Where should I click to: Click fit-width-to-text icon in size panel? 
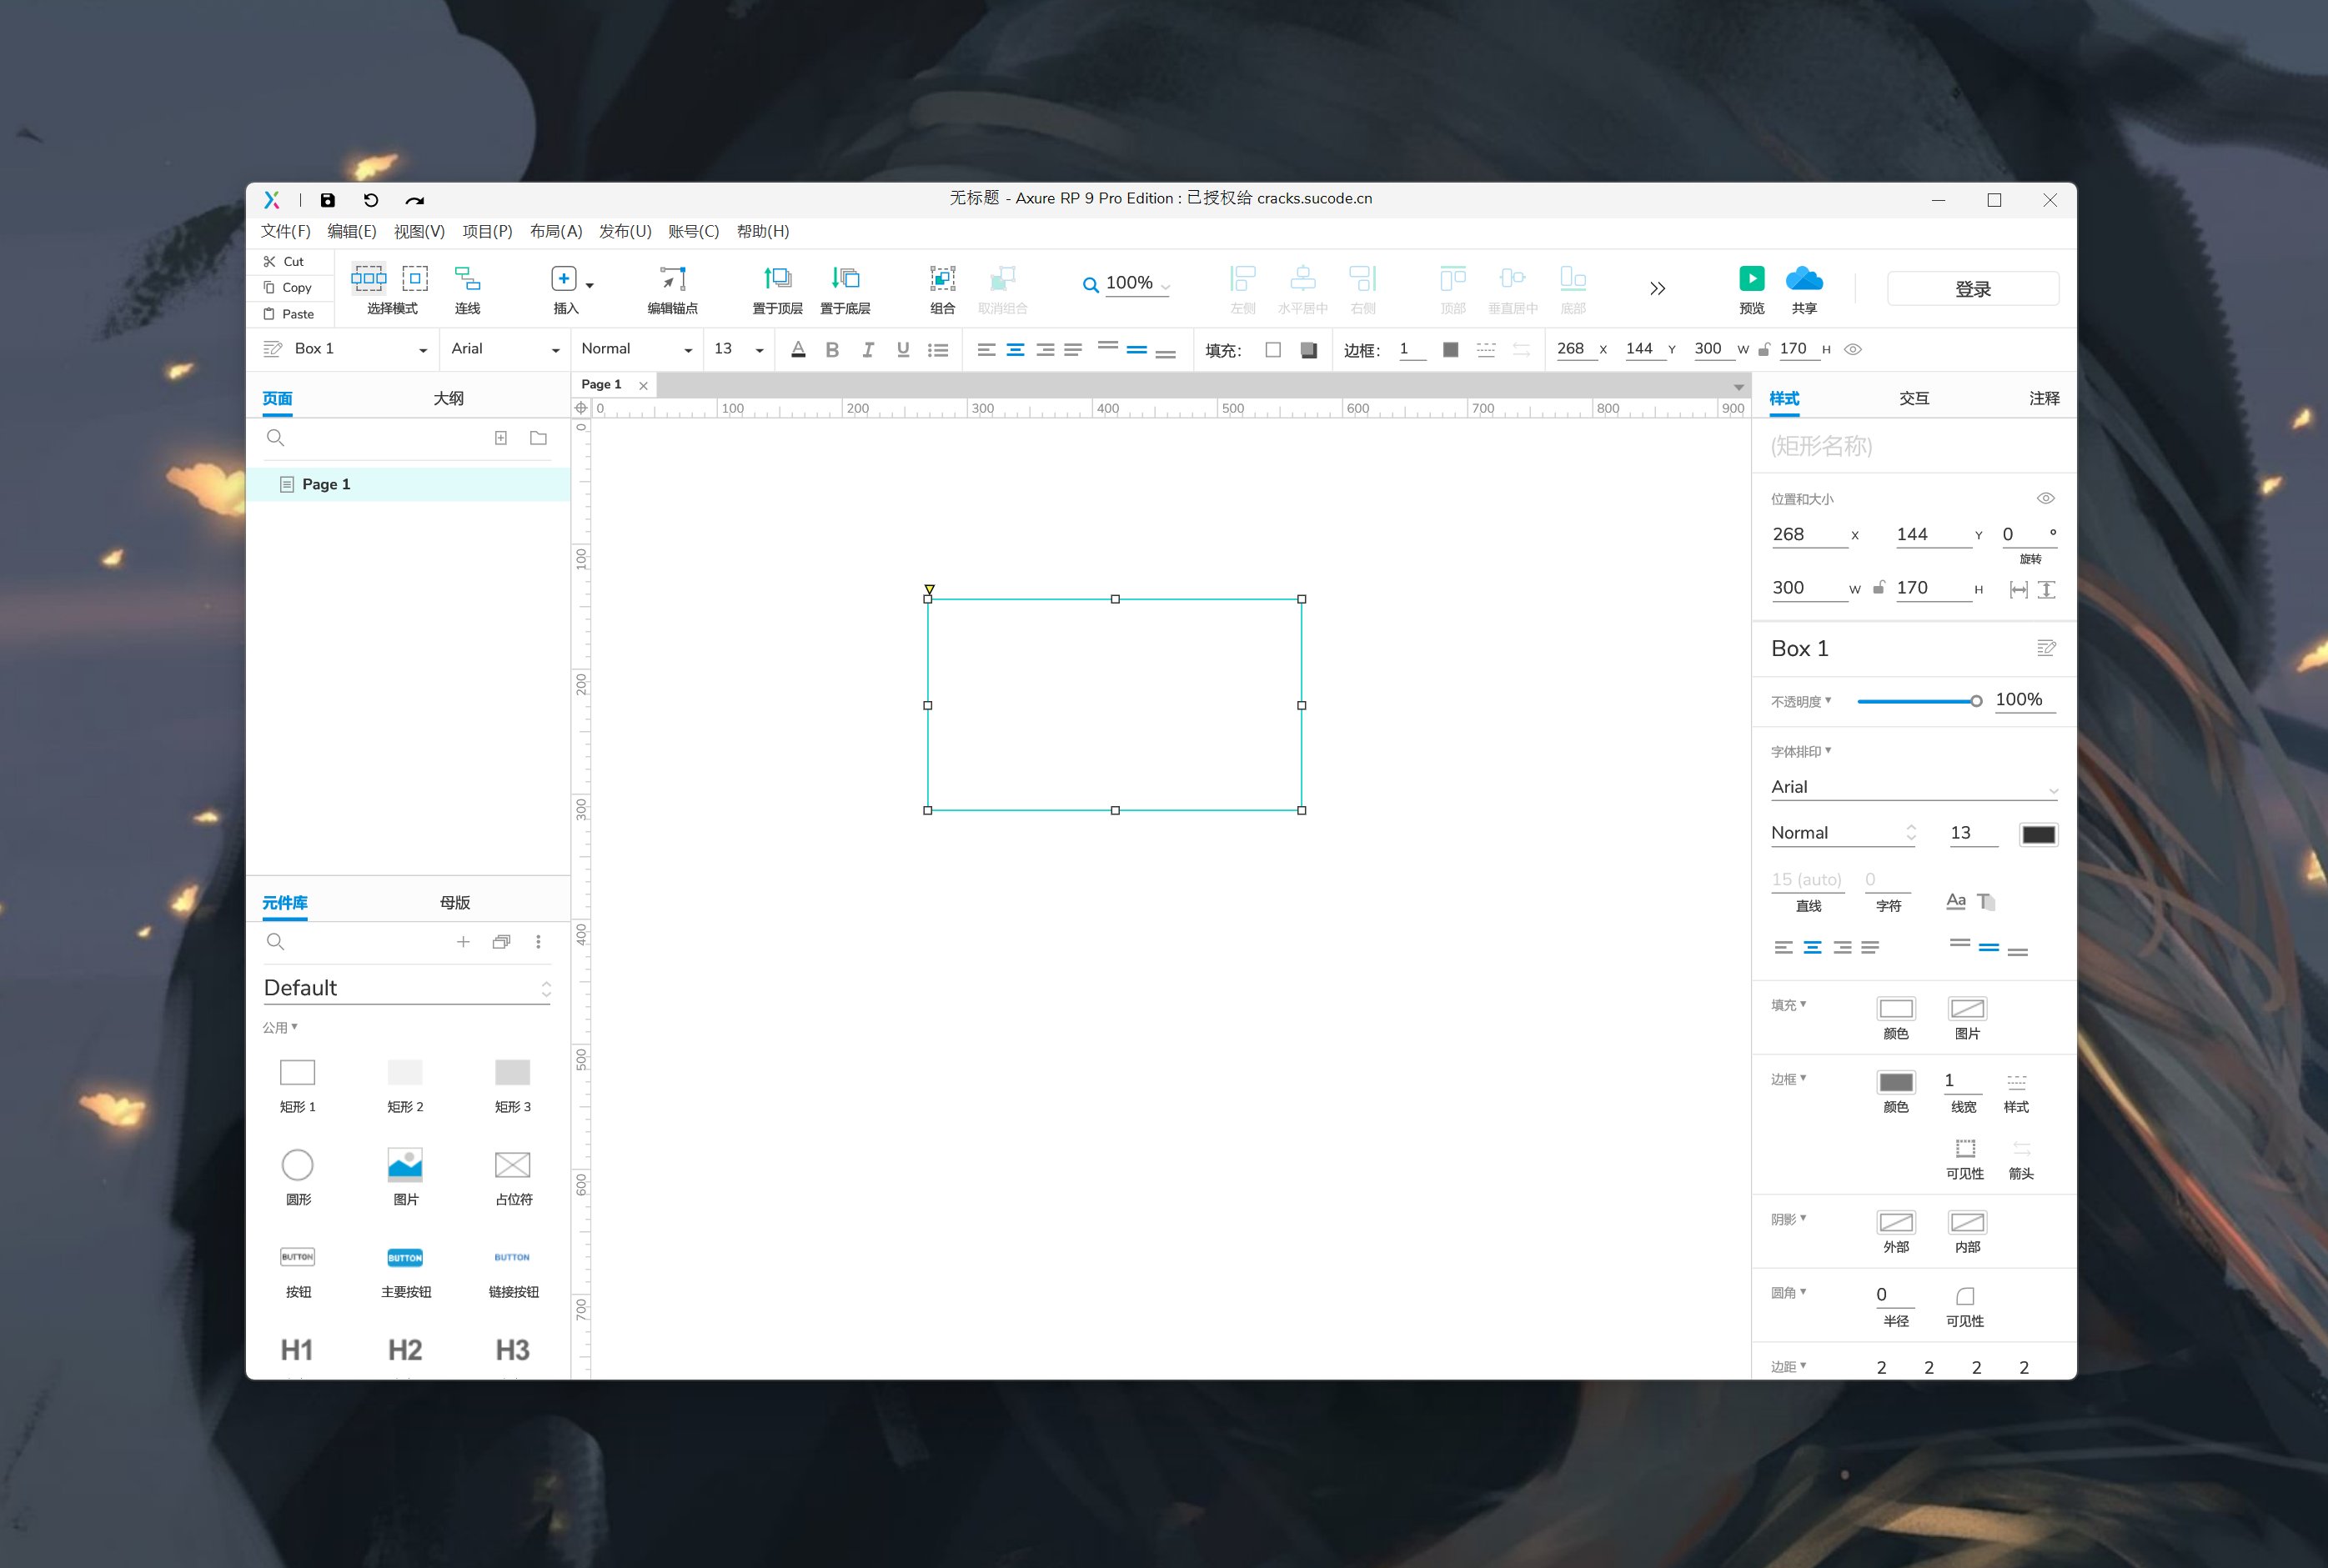click(x=2019, y=590)
